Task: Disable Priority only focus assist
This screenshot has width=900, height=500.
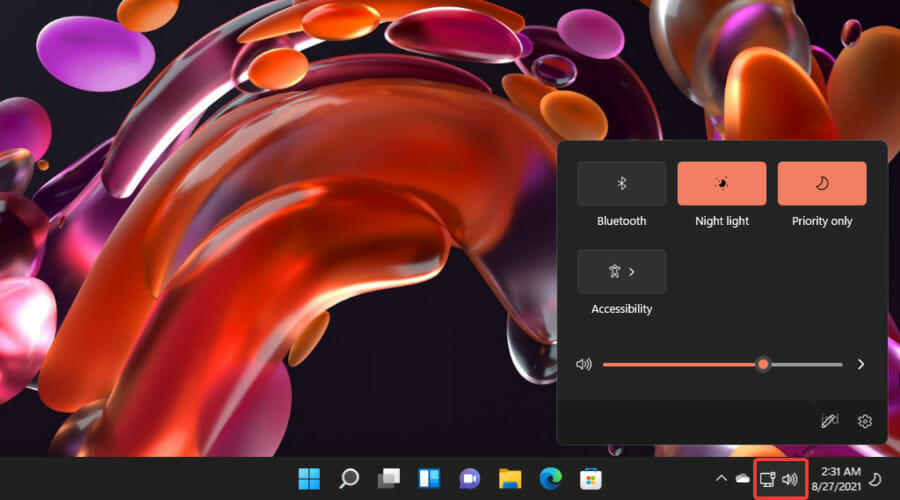Action: 822,184
